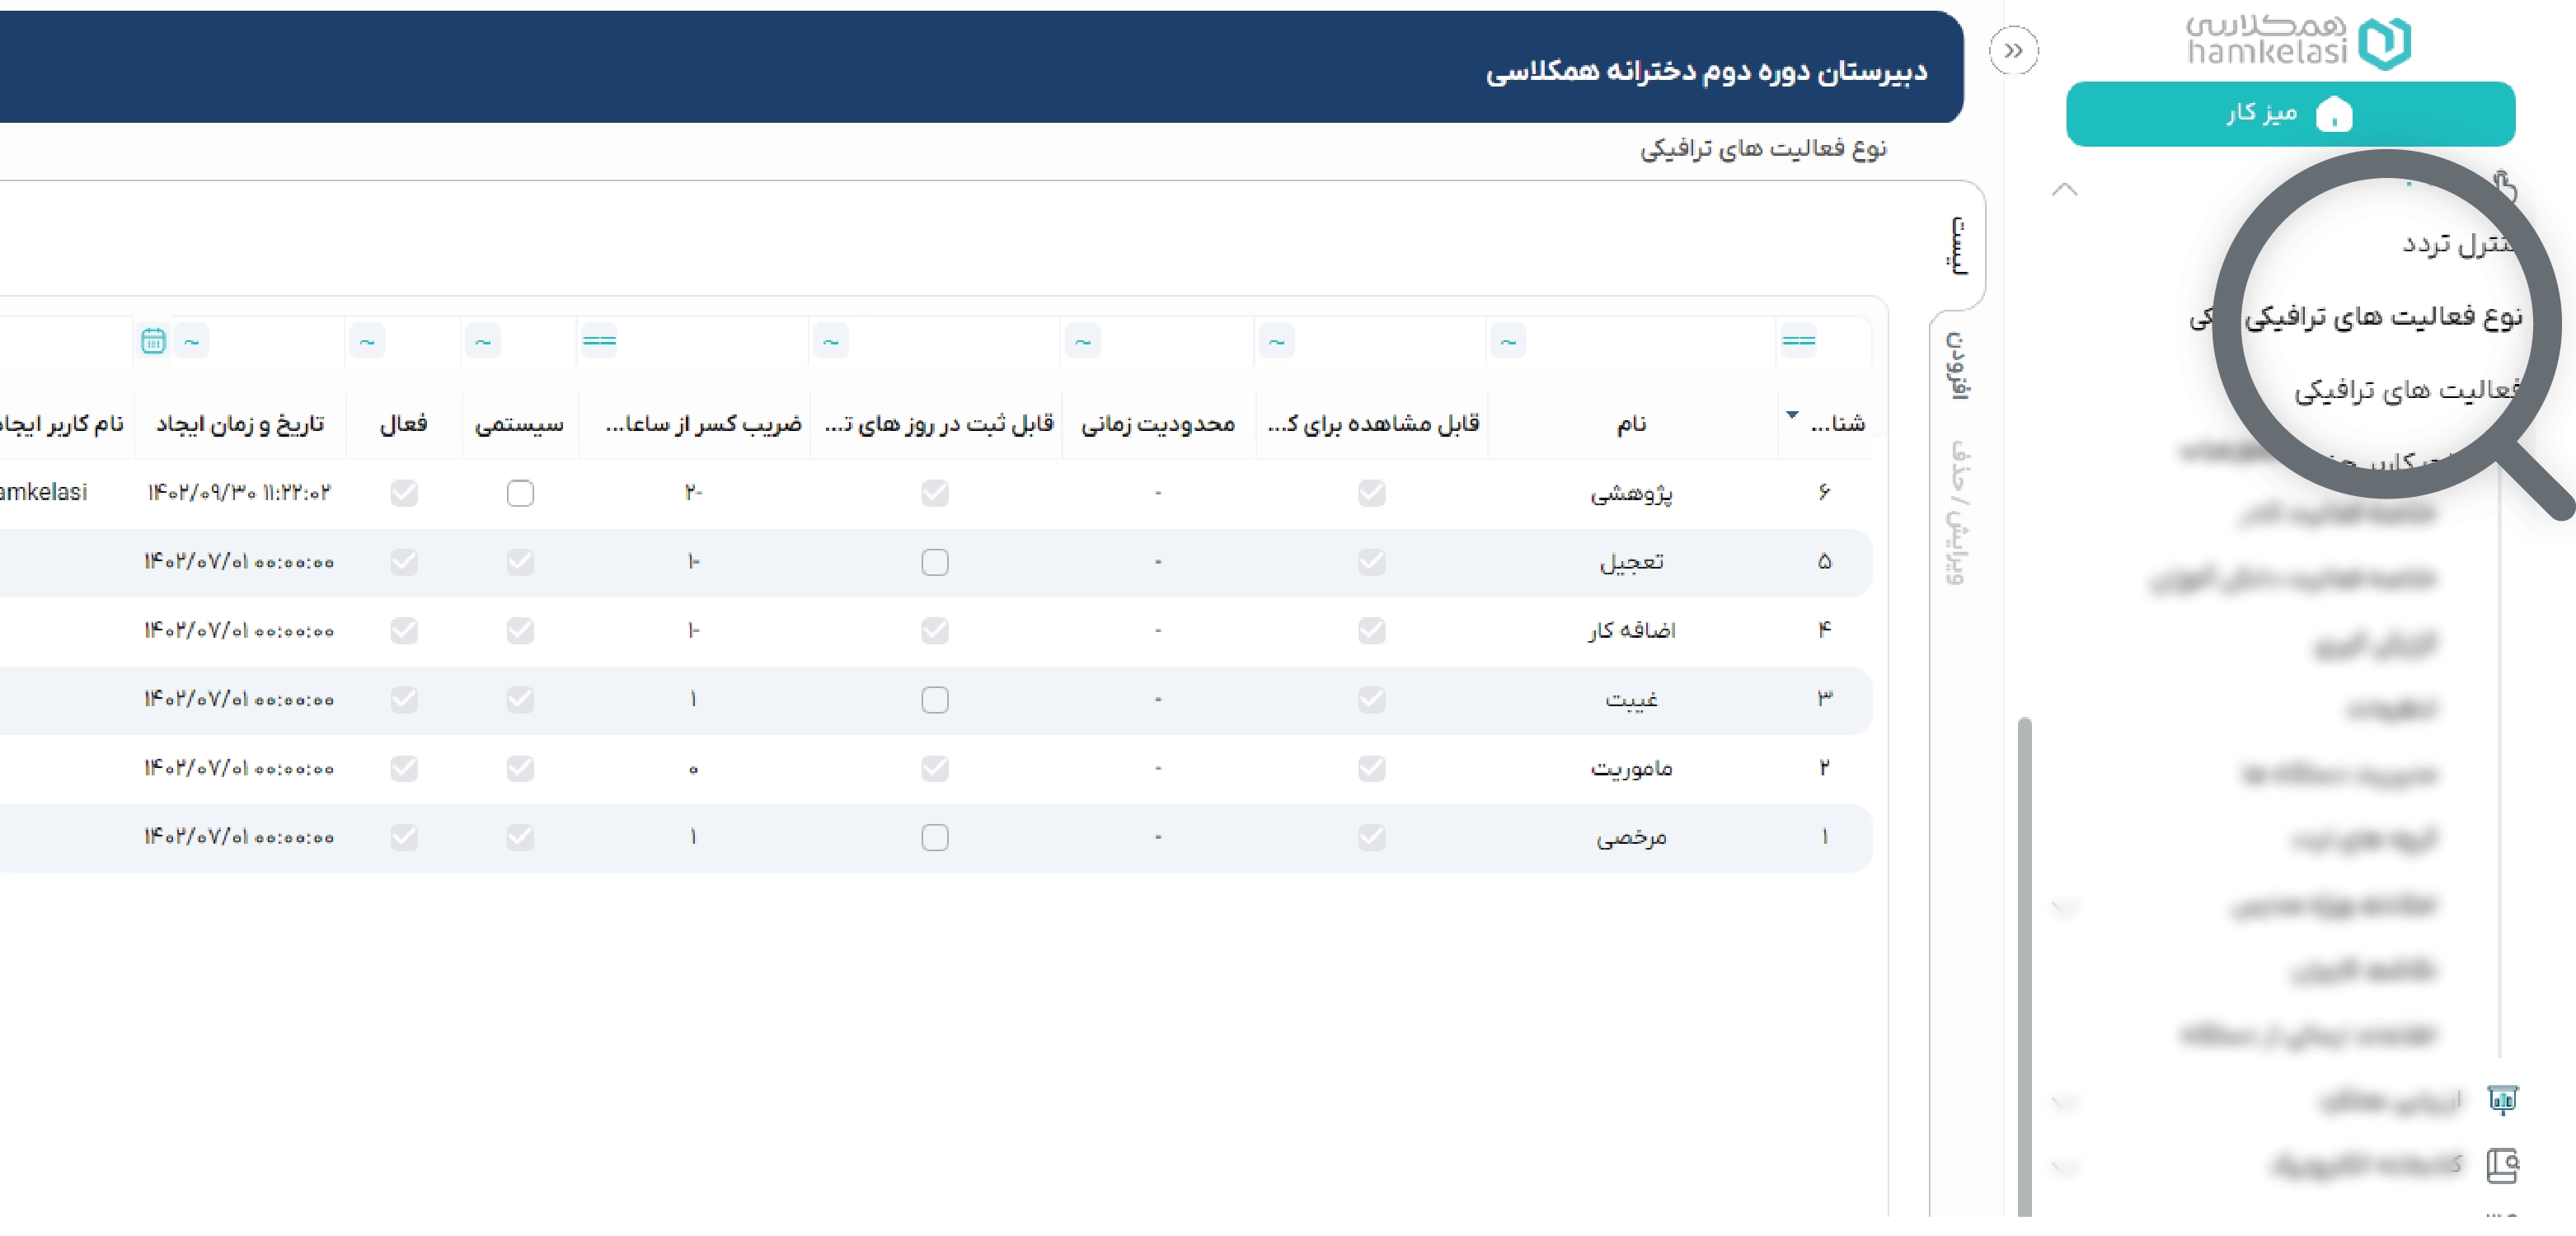Viewport: 2576px width, 1236px height.
Task: Sort by فعال column header
Action: click(403, 424)
